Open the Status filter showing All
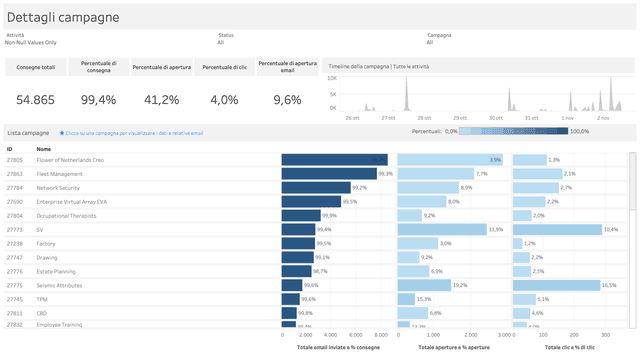Screen dimensions: 640x363 tap(221, 42)
